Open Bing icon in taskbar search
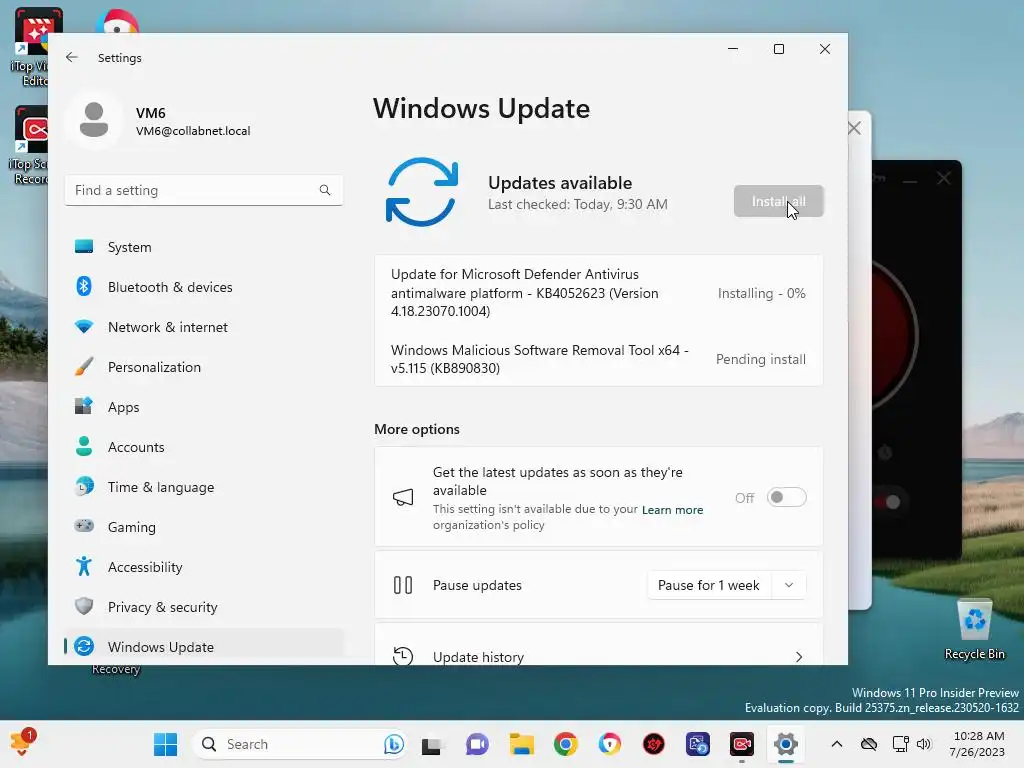The image size is (1024, 768). coord(393,744)
